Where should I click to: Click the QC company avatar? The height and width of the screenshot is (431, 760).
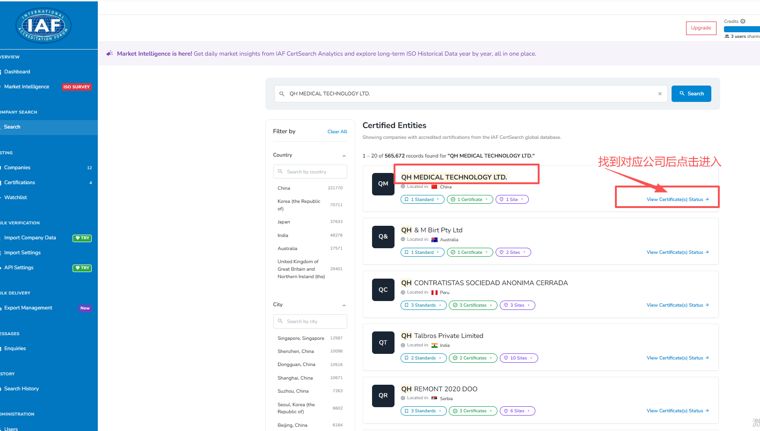(383, 289)
